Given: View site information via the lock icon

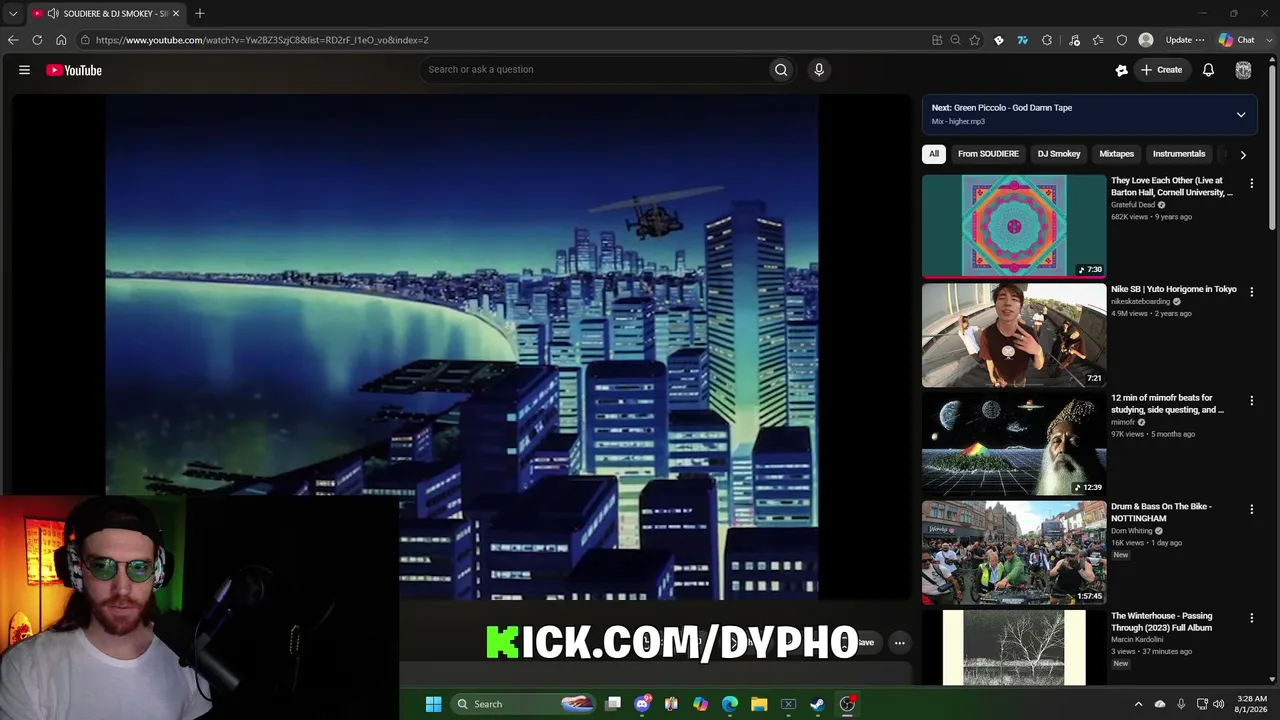Looking at the screenshot, I should [86, 40].
